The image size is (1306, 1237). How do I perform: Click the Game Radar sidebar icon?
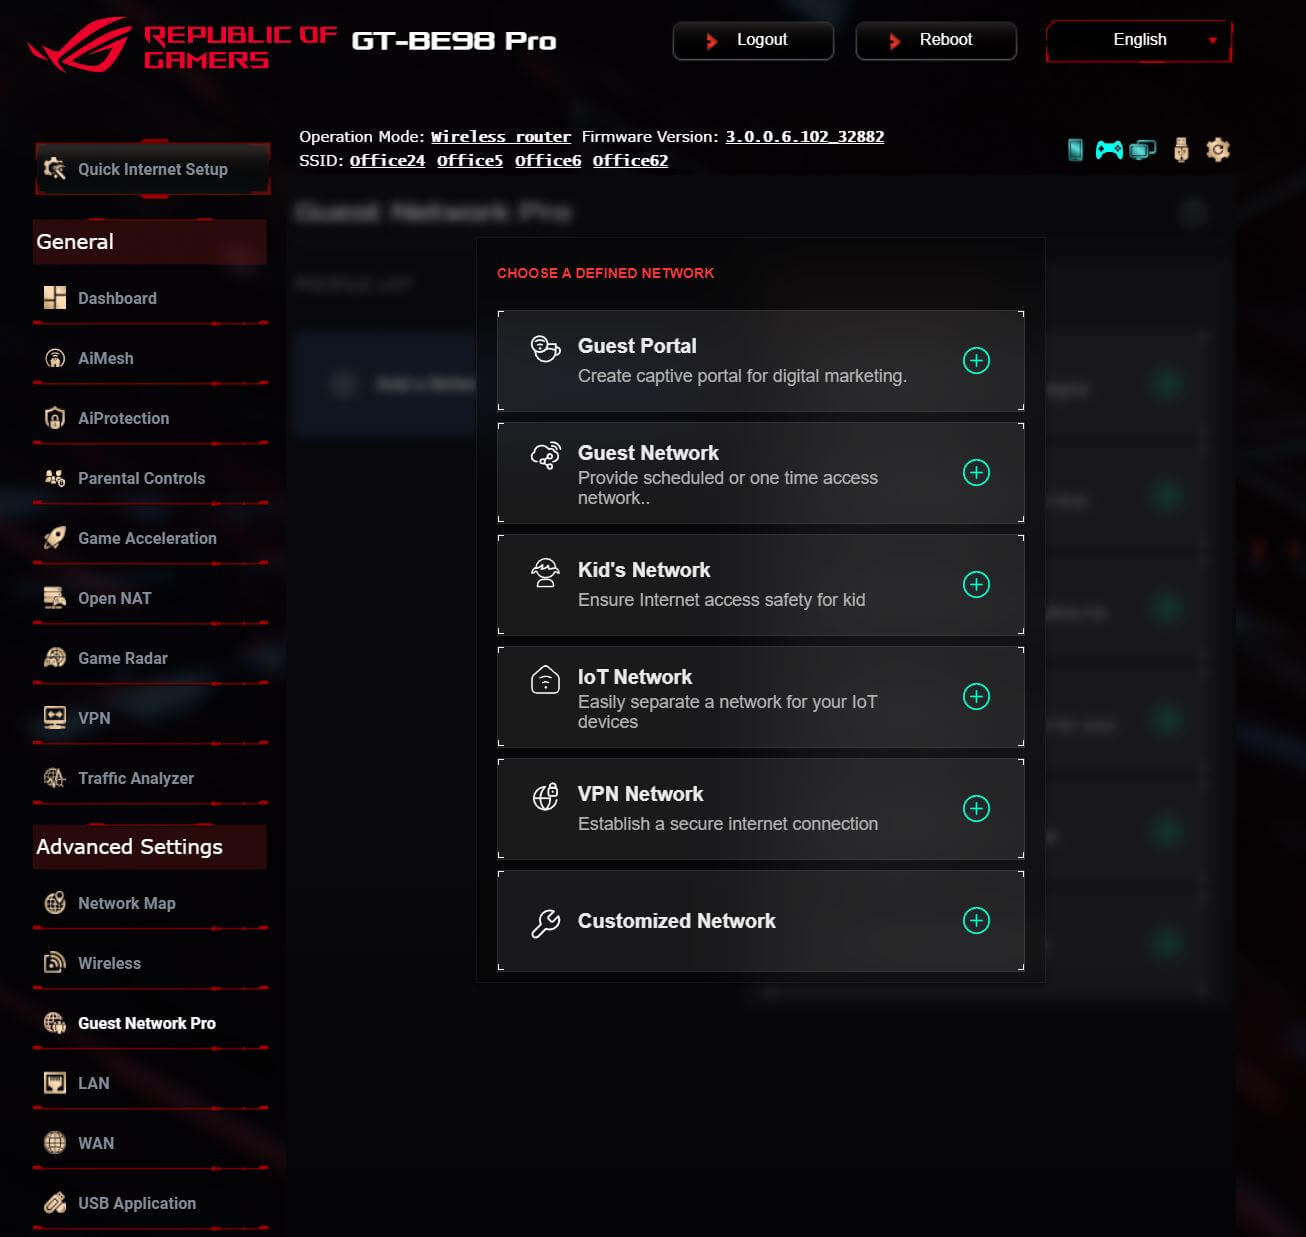(55, 658)
